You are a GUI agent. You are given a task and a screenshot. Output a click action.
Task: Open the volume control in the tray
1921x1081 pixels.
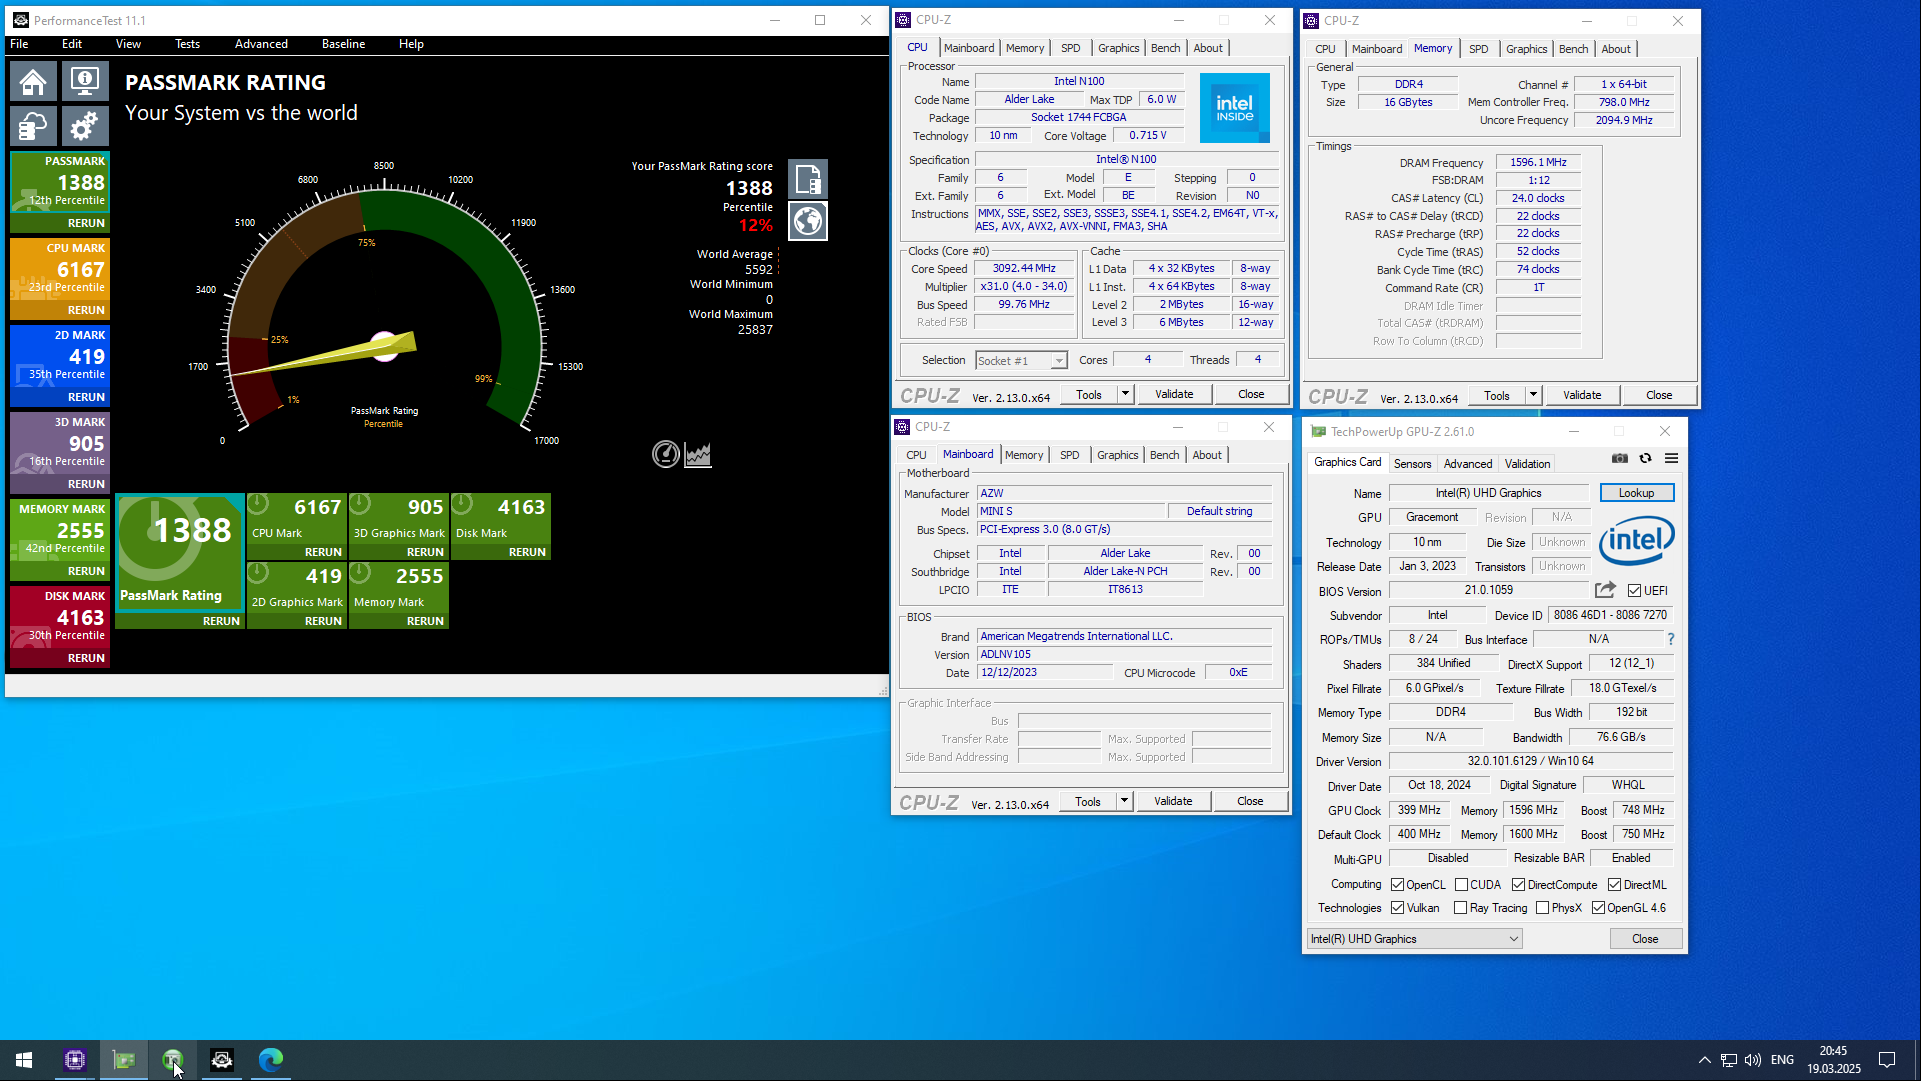(1753, 1060)
